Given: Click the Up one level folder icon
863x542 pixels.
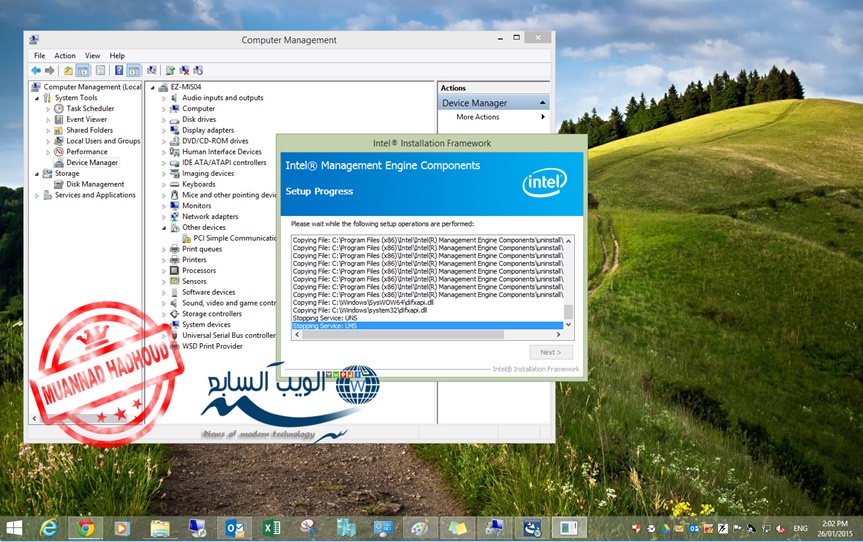Looking at the screenshot, I should point(68,70).
